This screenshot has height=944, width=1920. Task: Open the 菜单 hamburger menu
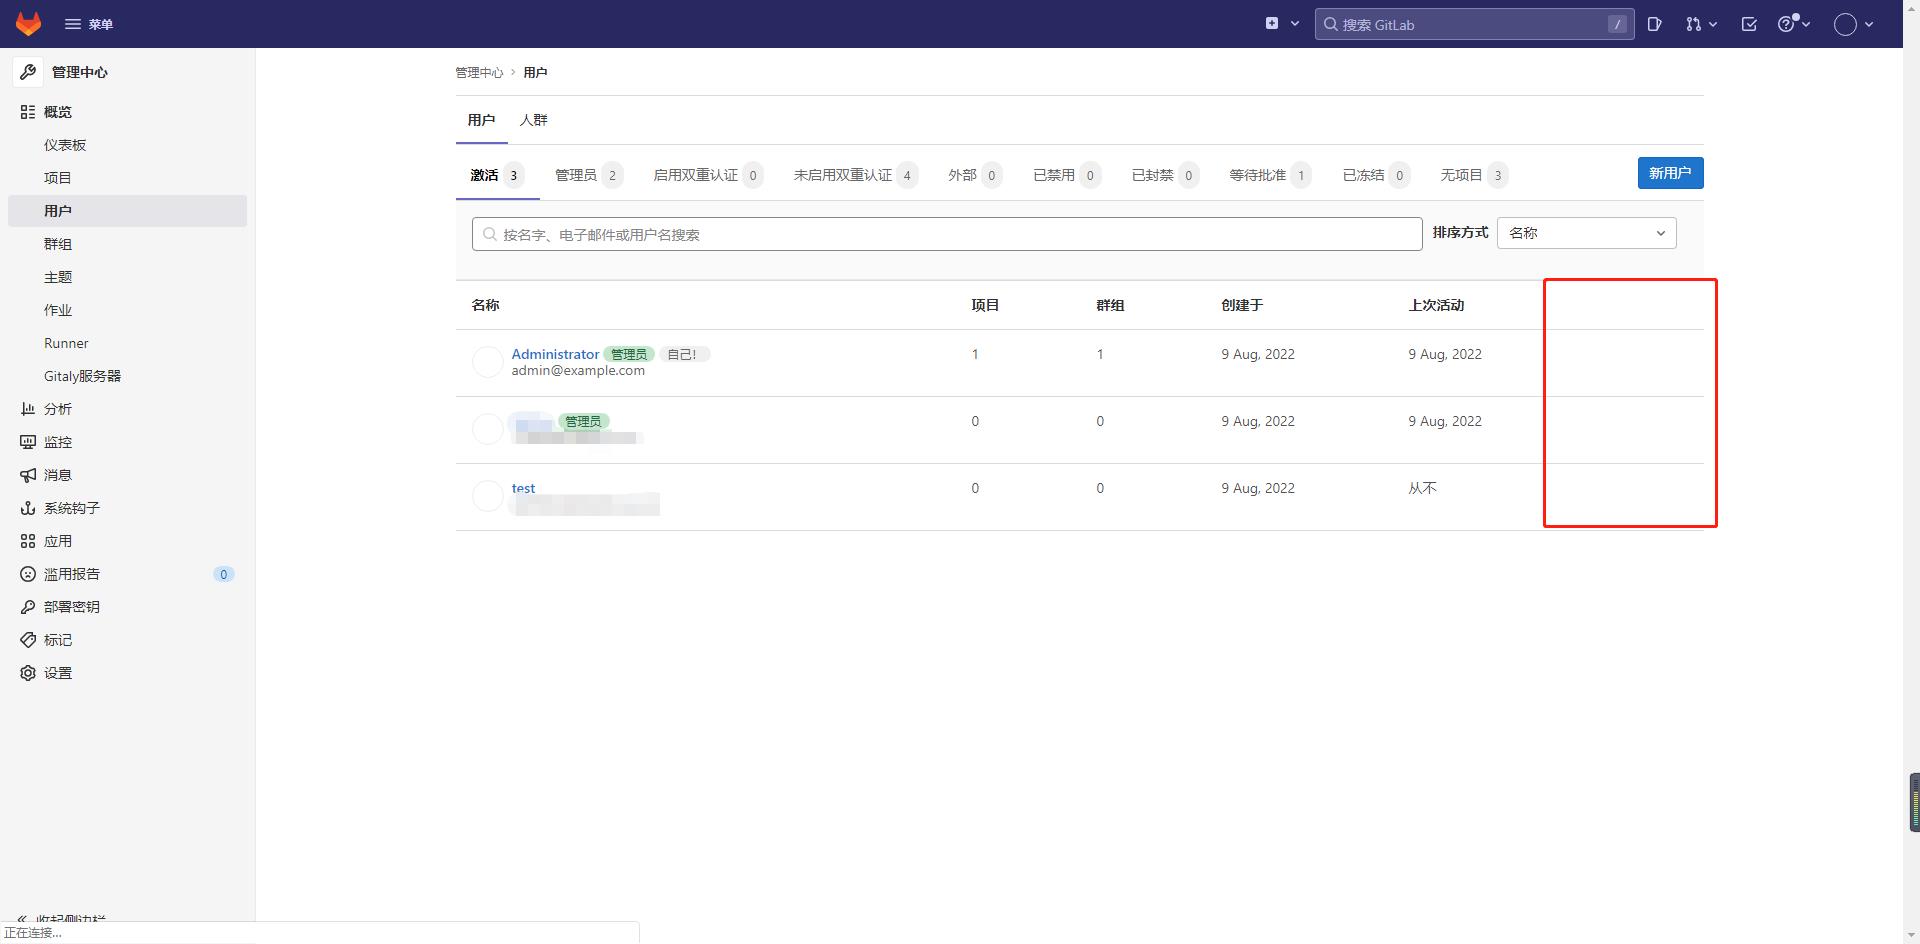pos(88,24)
